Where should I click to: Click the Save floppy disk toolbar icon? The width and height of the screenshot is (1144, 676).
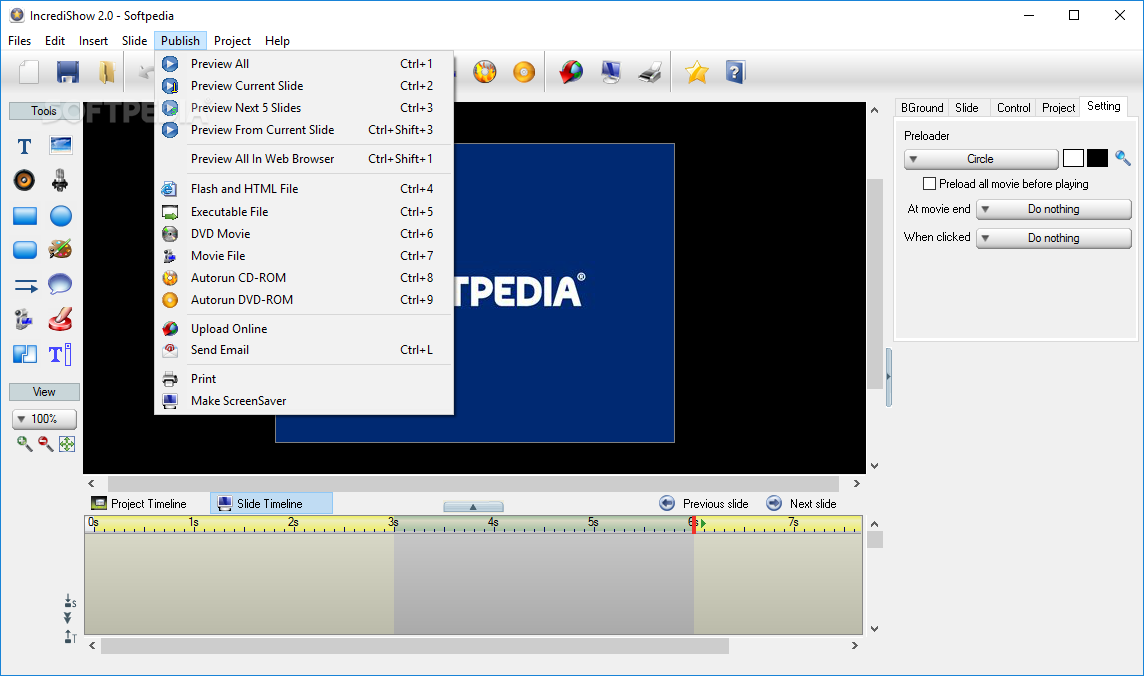pos(68,72)
